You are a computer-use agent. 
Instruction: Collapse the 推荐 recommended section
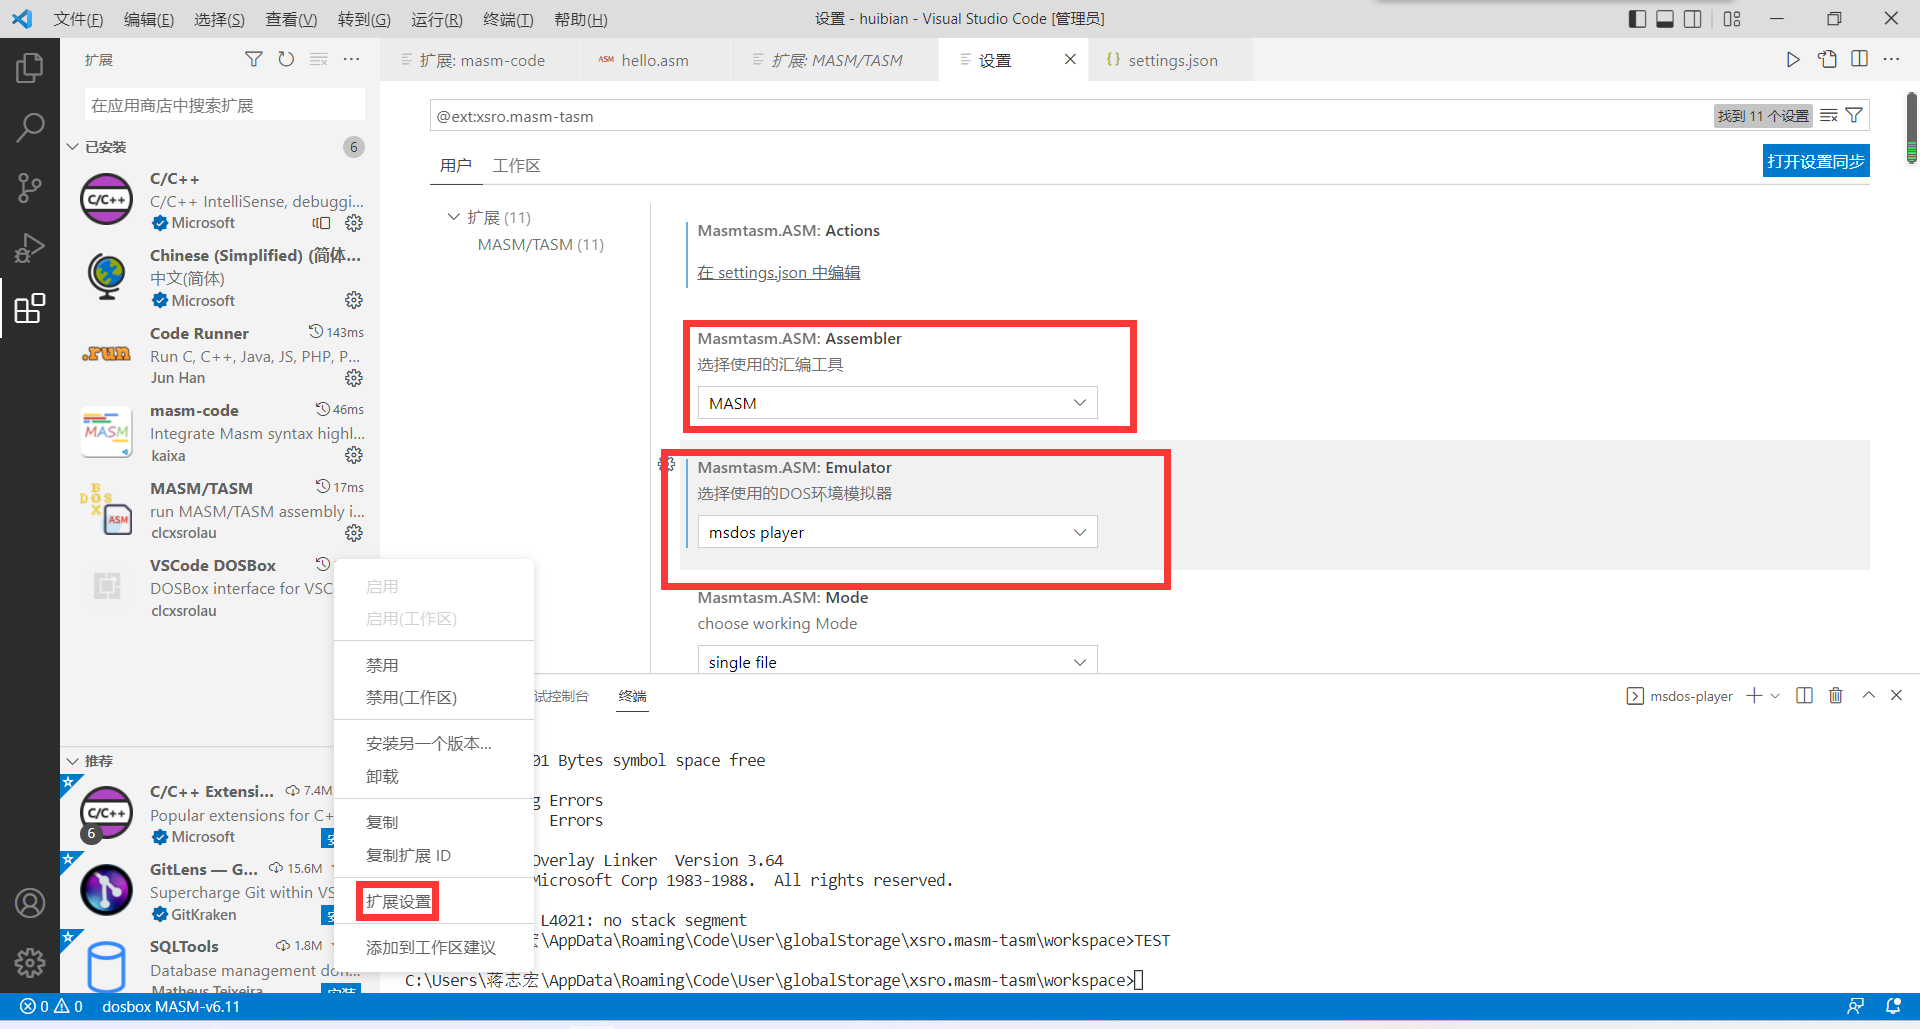[73, 761]
